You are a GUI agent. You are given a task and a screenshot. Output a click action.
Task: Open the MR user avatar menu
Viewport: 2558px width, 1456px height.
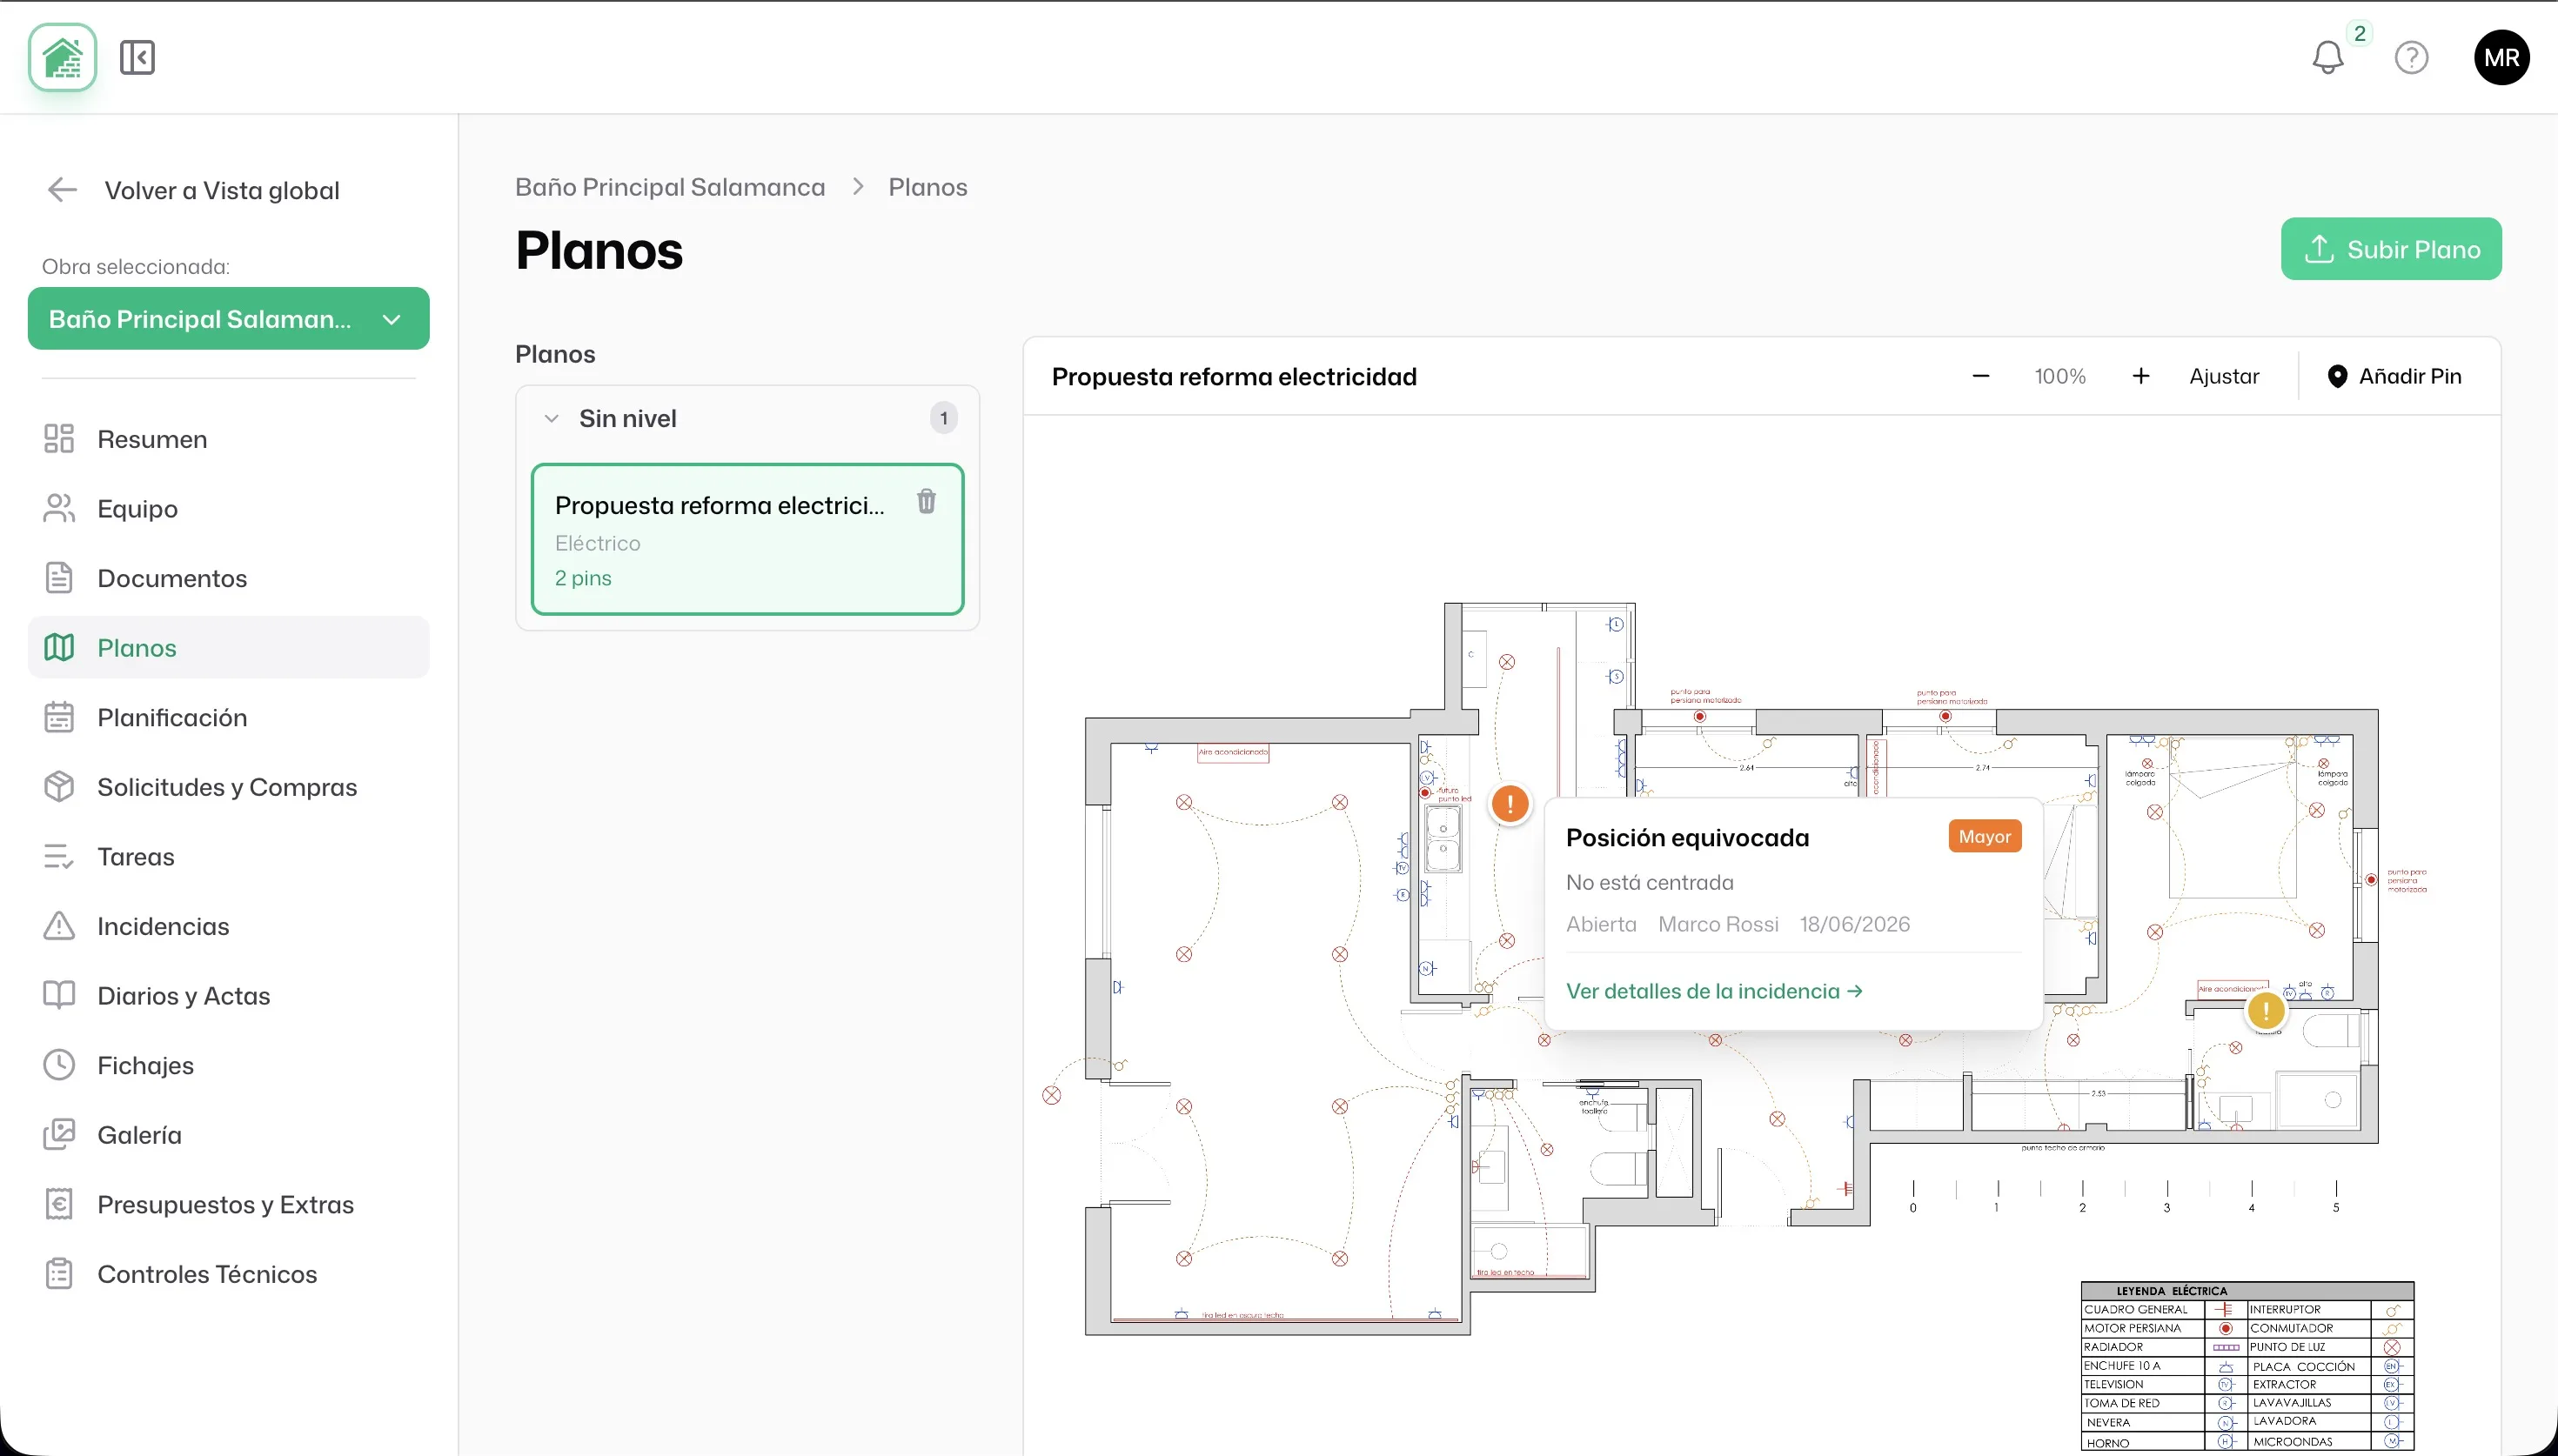(x=2501, y=58)
